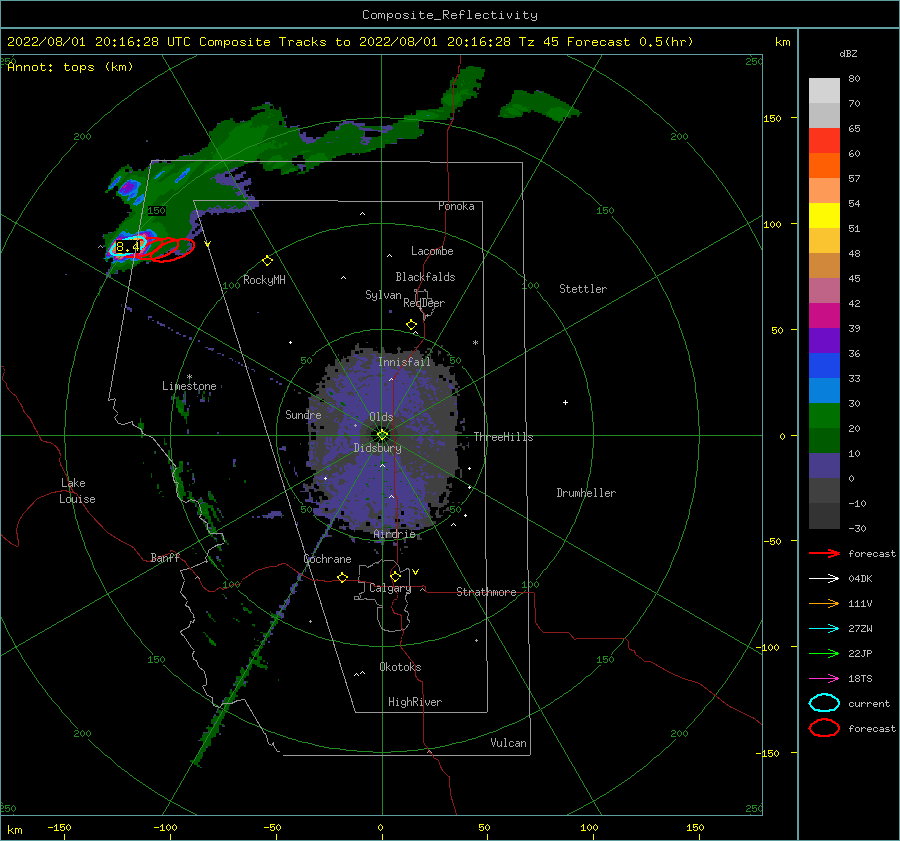Click the HighRiver label

415,702
